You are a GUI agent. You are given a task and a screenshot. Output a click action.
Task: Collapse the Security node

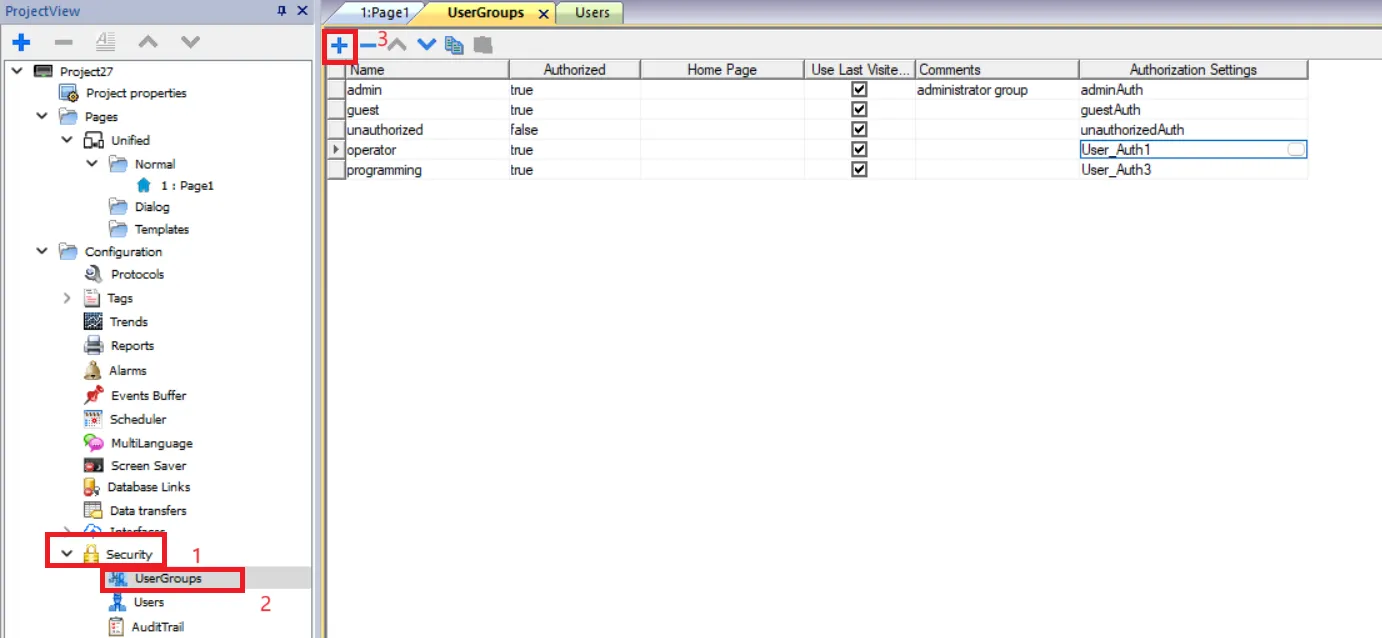pos(67,553)
